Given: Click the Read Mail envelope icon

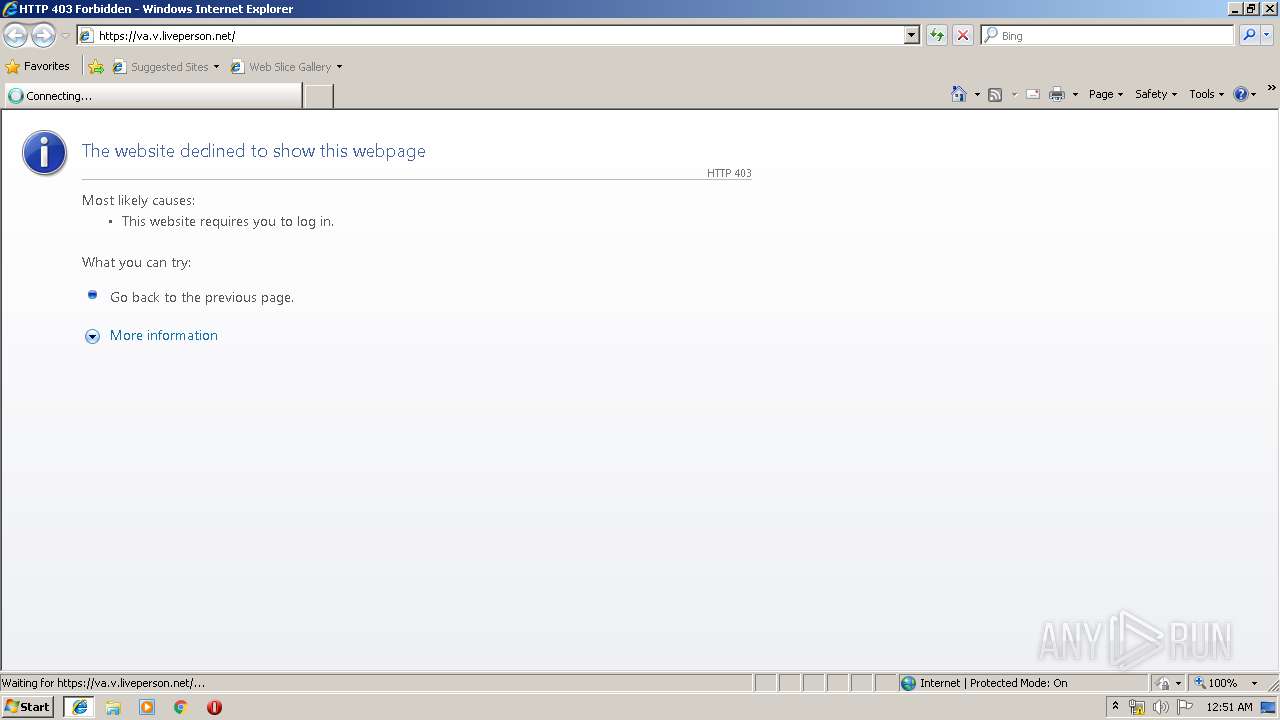Looking at the screenshot, I should (1033, 94).
